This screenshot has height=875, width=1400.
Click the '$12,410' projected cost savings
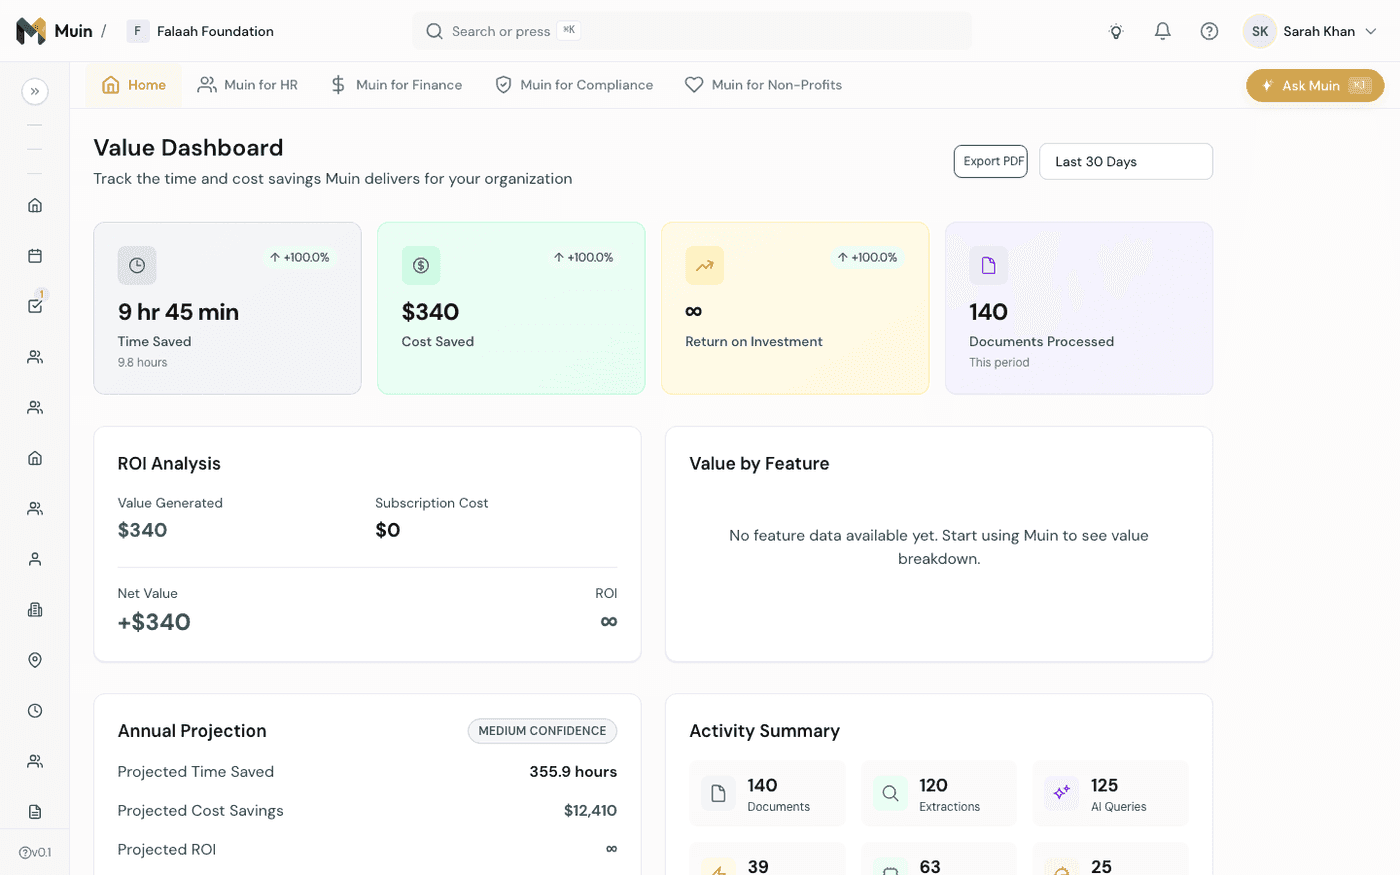(x=590, y=811)
